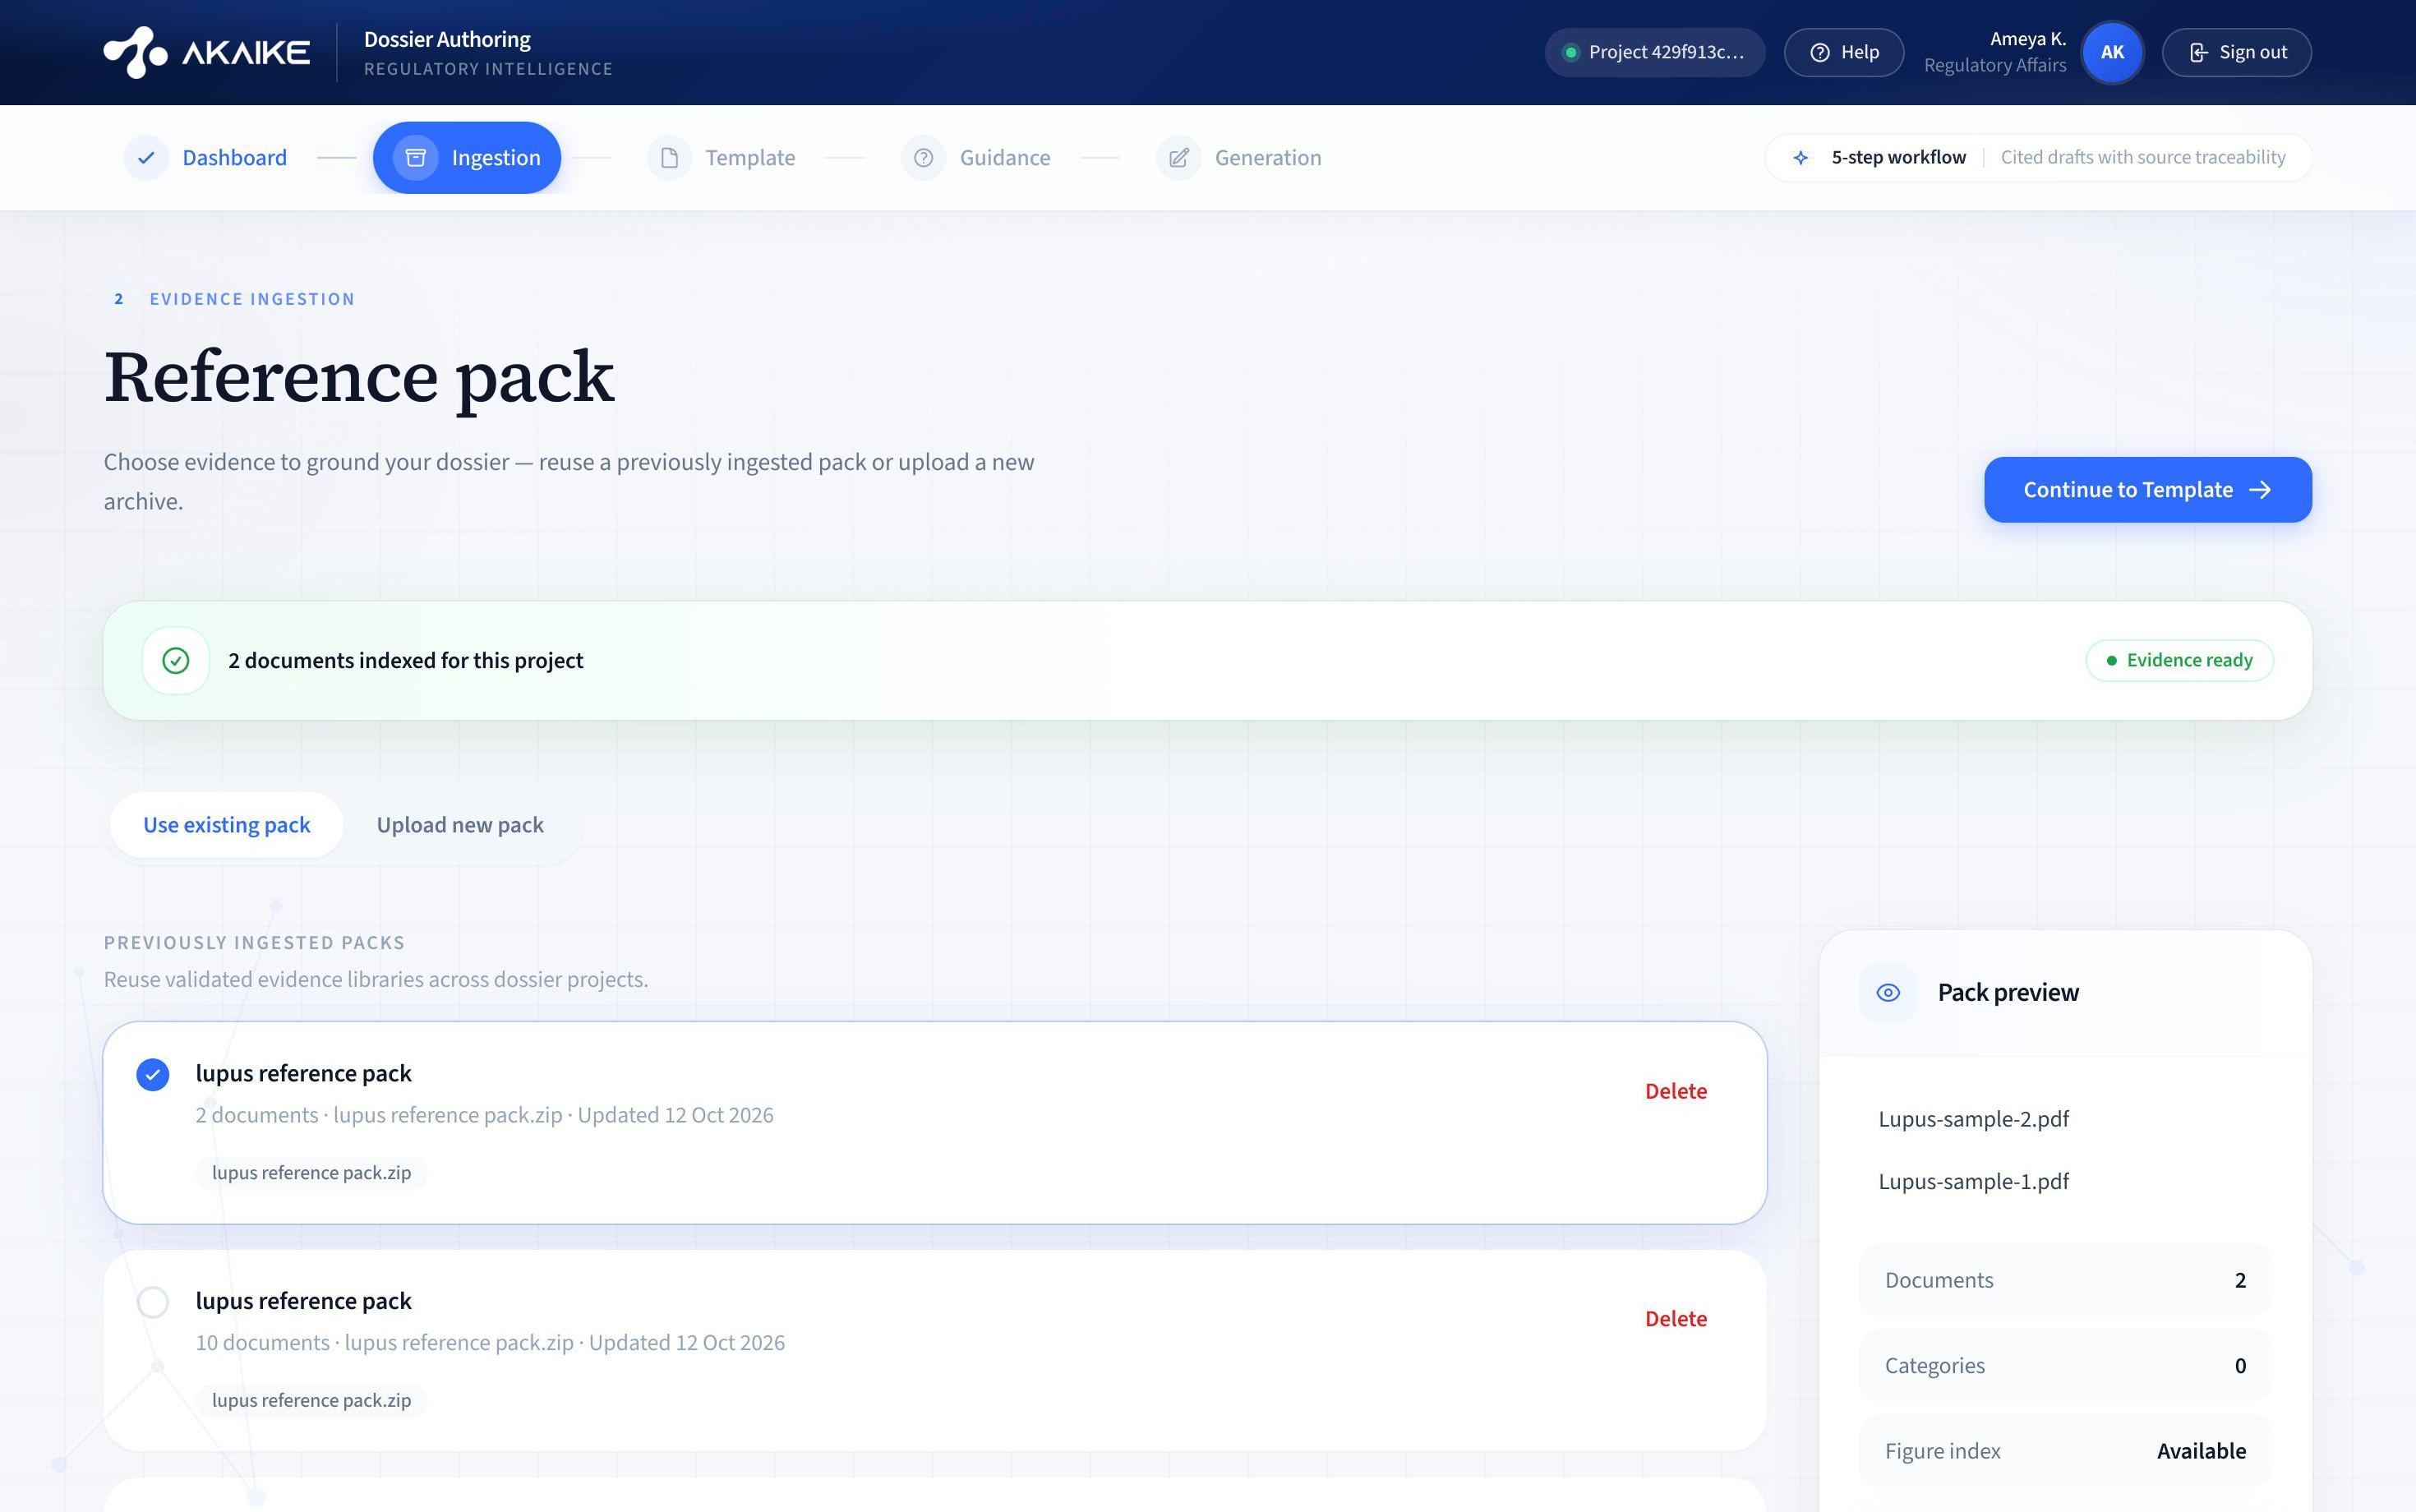Click the Figure index Available row
The width and height of the screenshot is (2416, 1512).
pos(2065,1451)
